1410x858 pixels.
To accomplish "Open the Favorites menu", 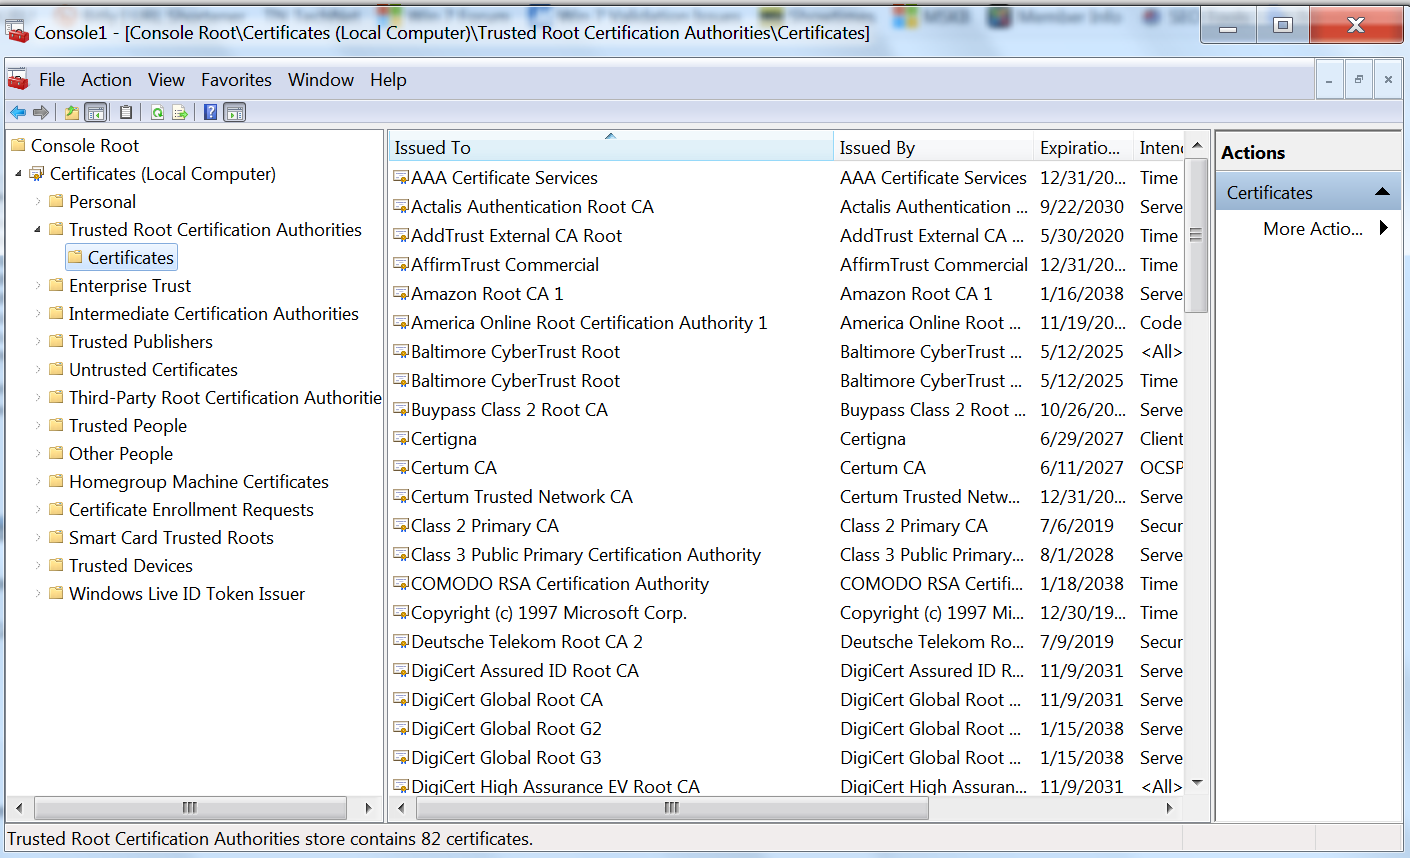I will click(236, 80).
